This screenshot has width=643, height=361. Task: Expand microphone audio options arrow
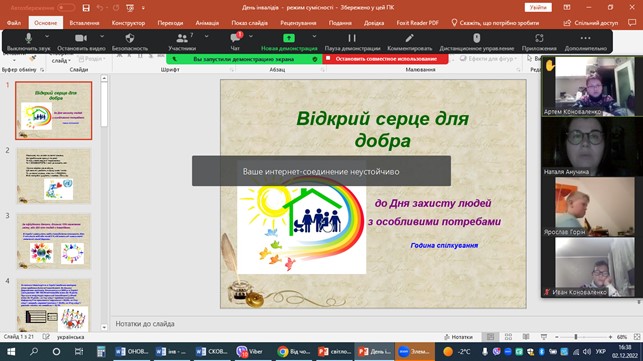[47, 37]
